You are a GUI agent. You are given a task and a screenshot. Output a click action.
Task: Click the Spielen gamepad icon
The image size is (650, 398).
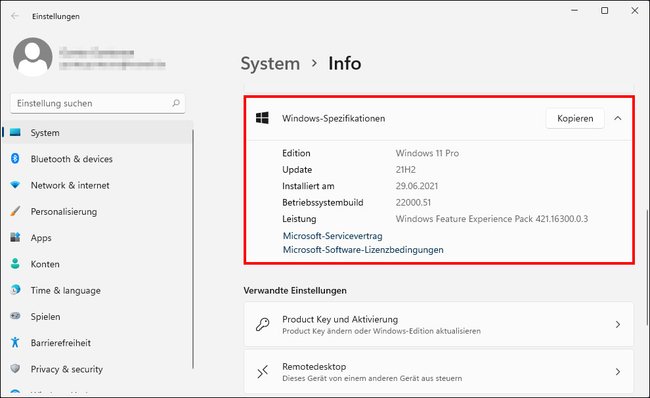15,316
